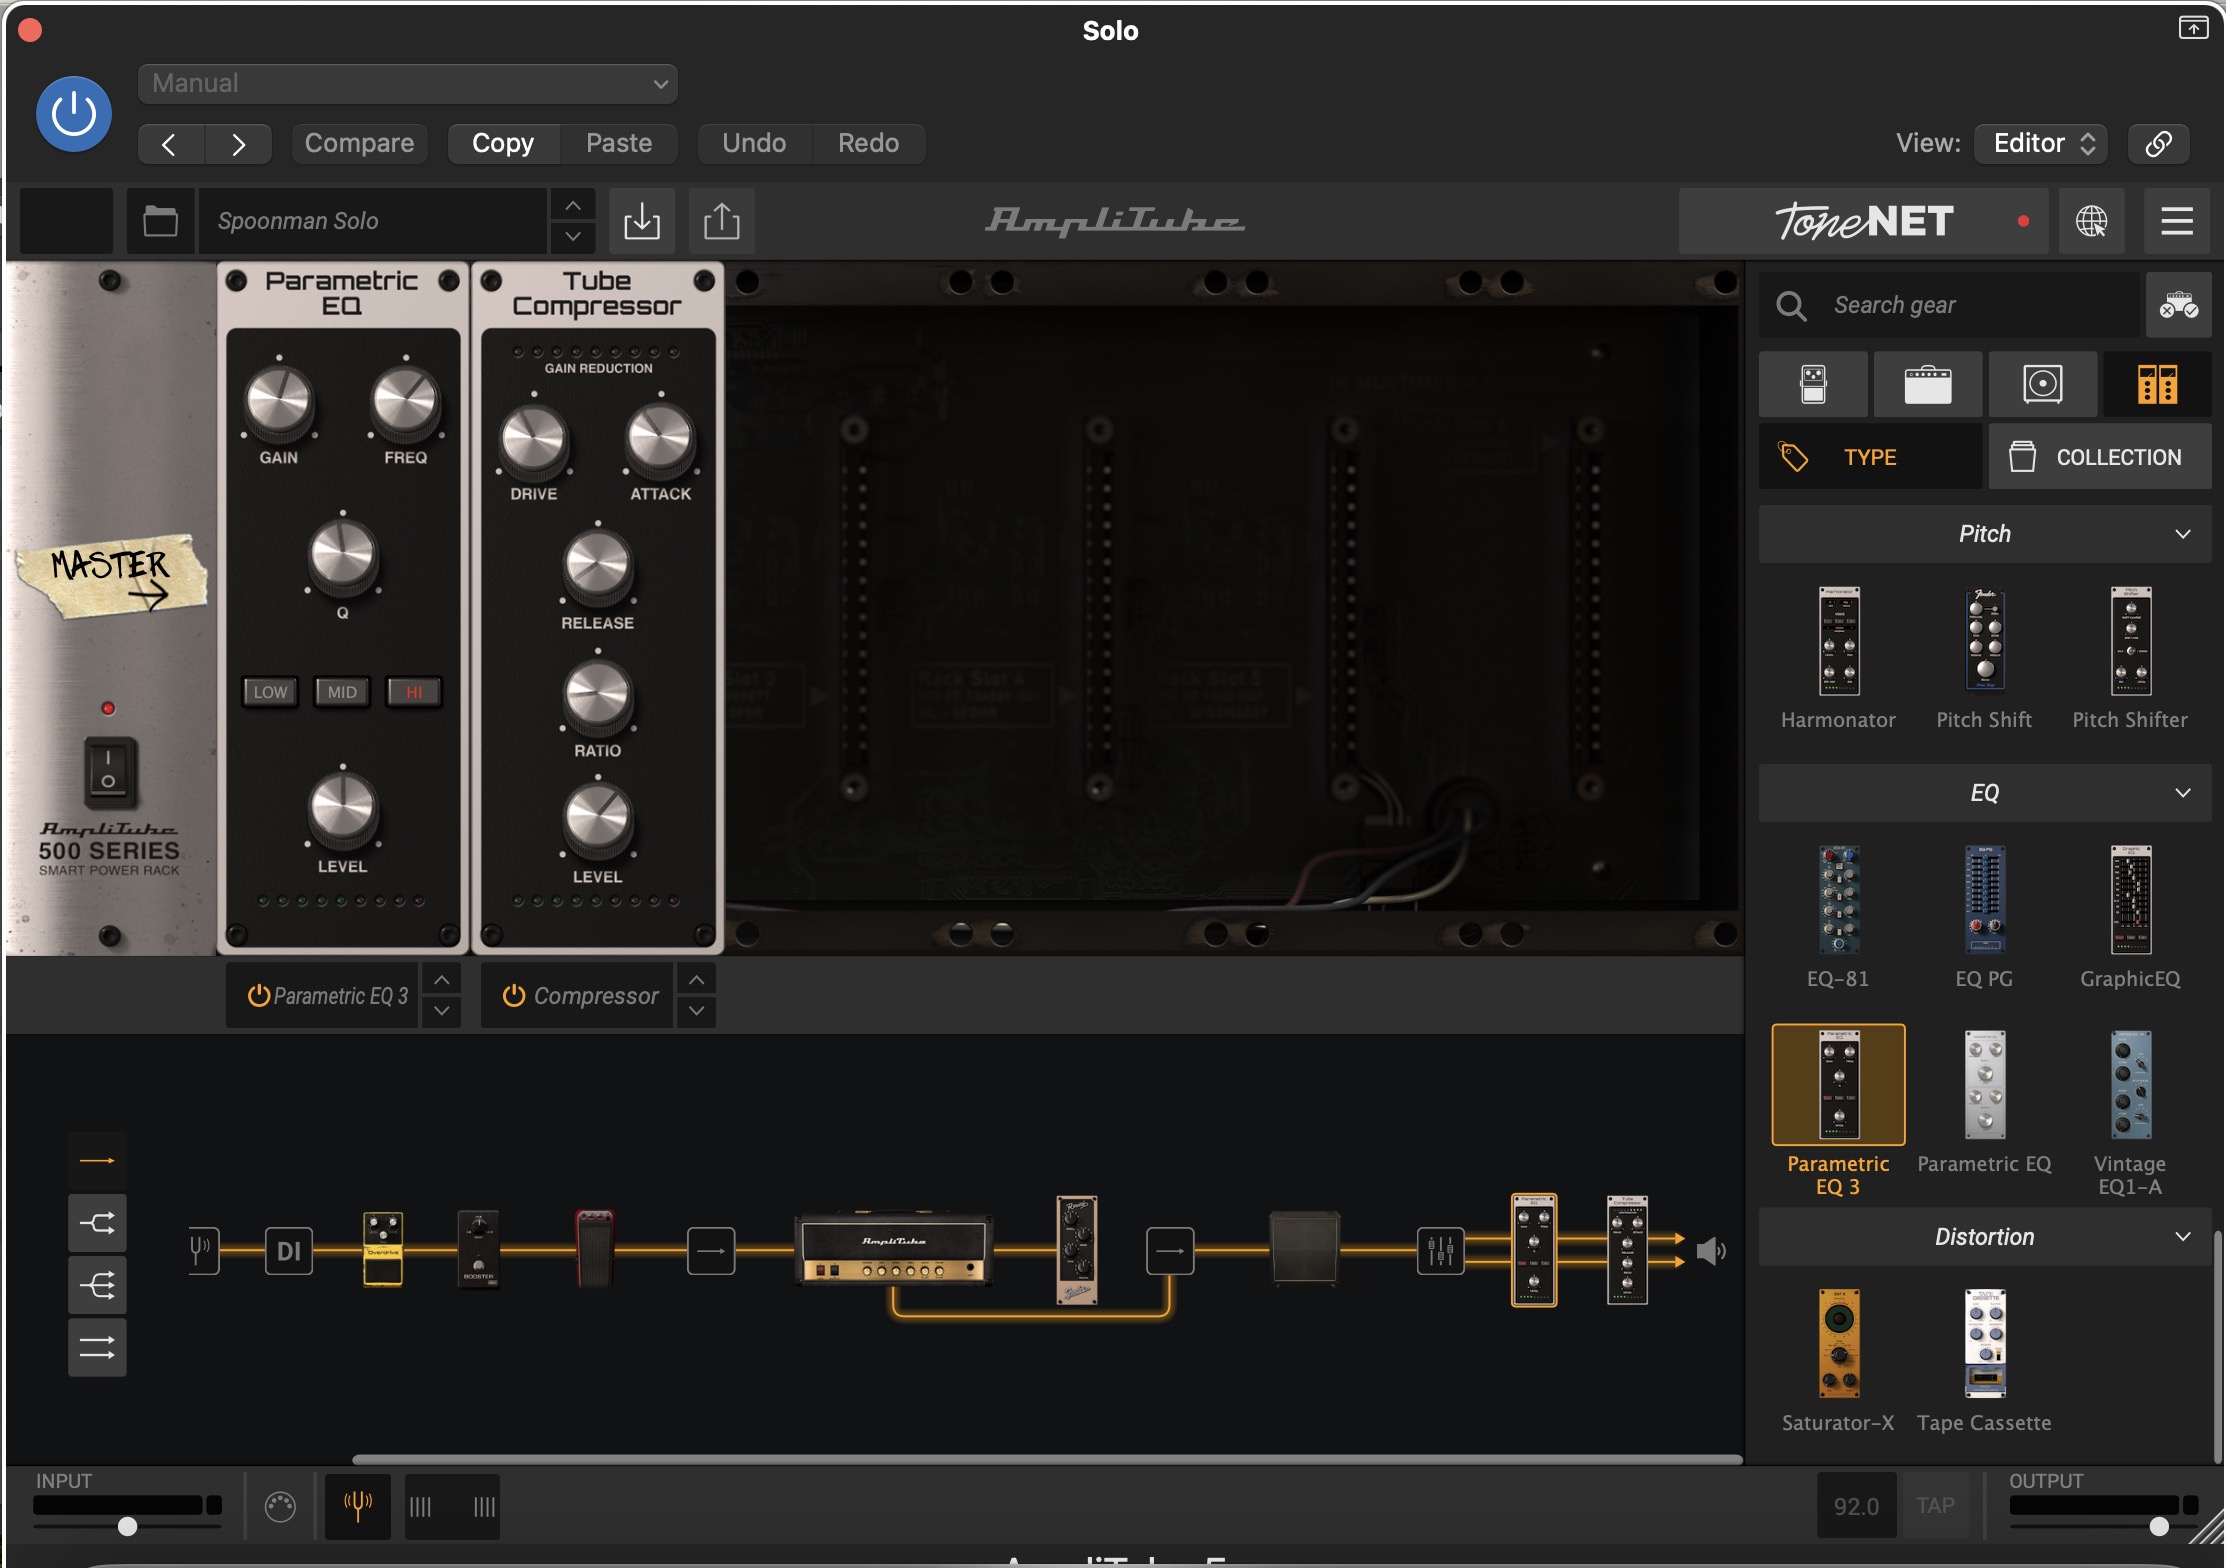Select the EQ-81 gear thumbnail
The height and width of the screenshot is (1568, 2226).
[x=1838, y=900]
